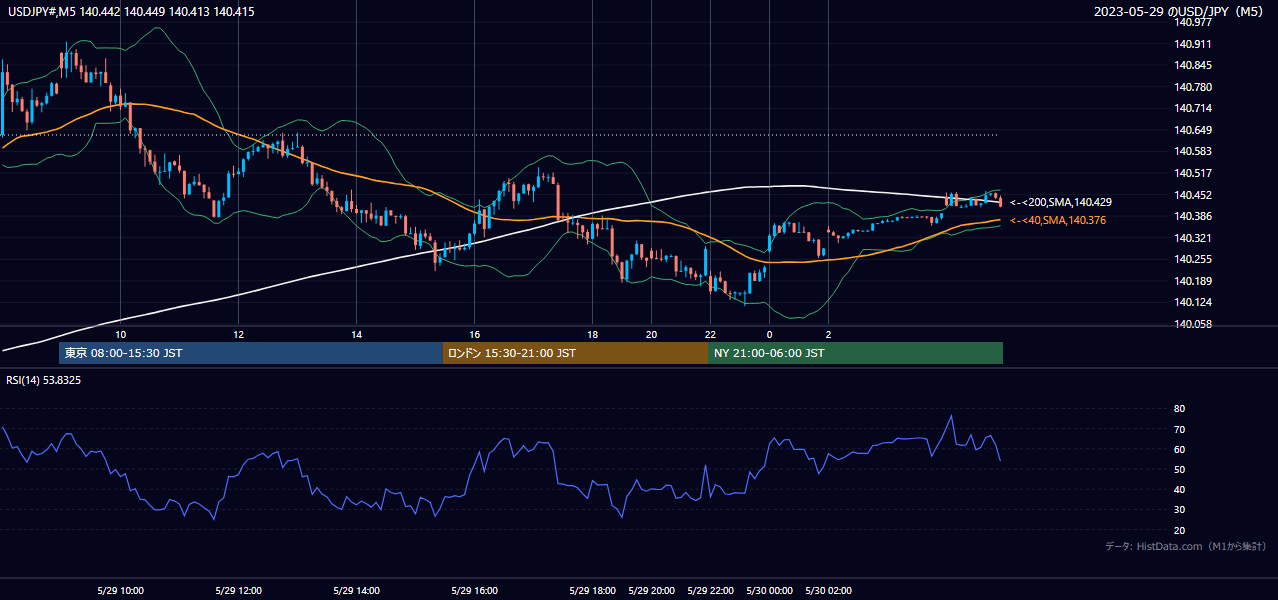Click the 140.386 price axis label
1278x600 pixels.
pos(1193,216)
